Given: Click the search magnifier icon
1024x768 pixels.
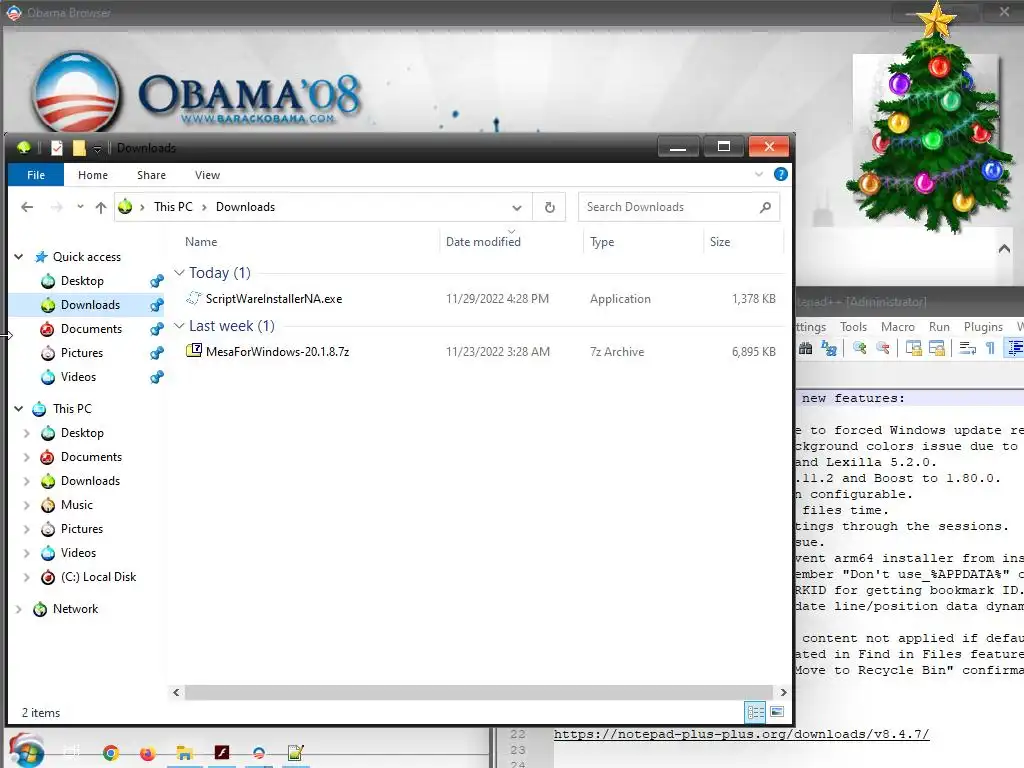Looking at the screenshot, I should (765, 207).
